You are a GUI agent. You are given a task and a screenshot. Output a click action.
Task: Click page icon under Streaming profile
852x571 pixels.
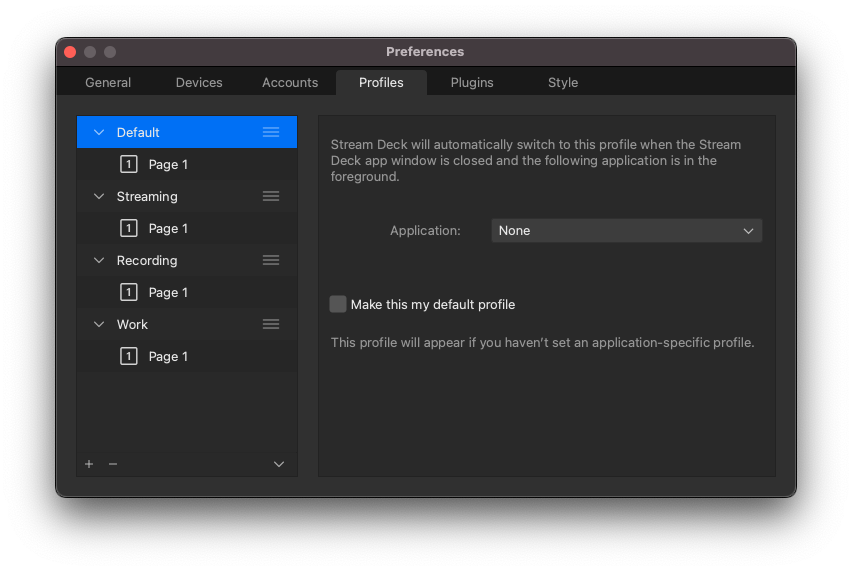coord(129,228)
